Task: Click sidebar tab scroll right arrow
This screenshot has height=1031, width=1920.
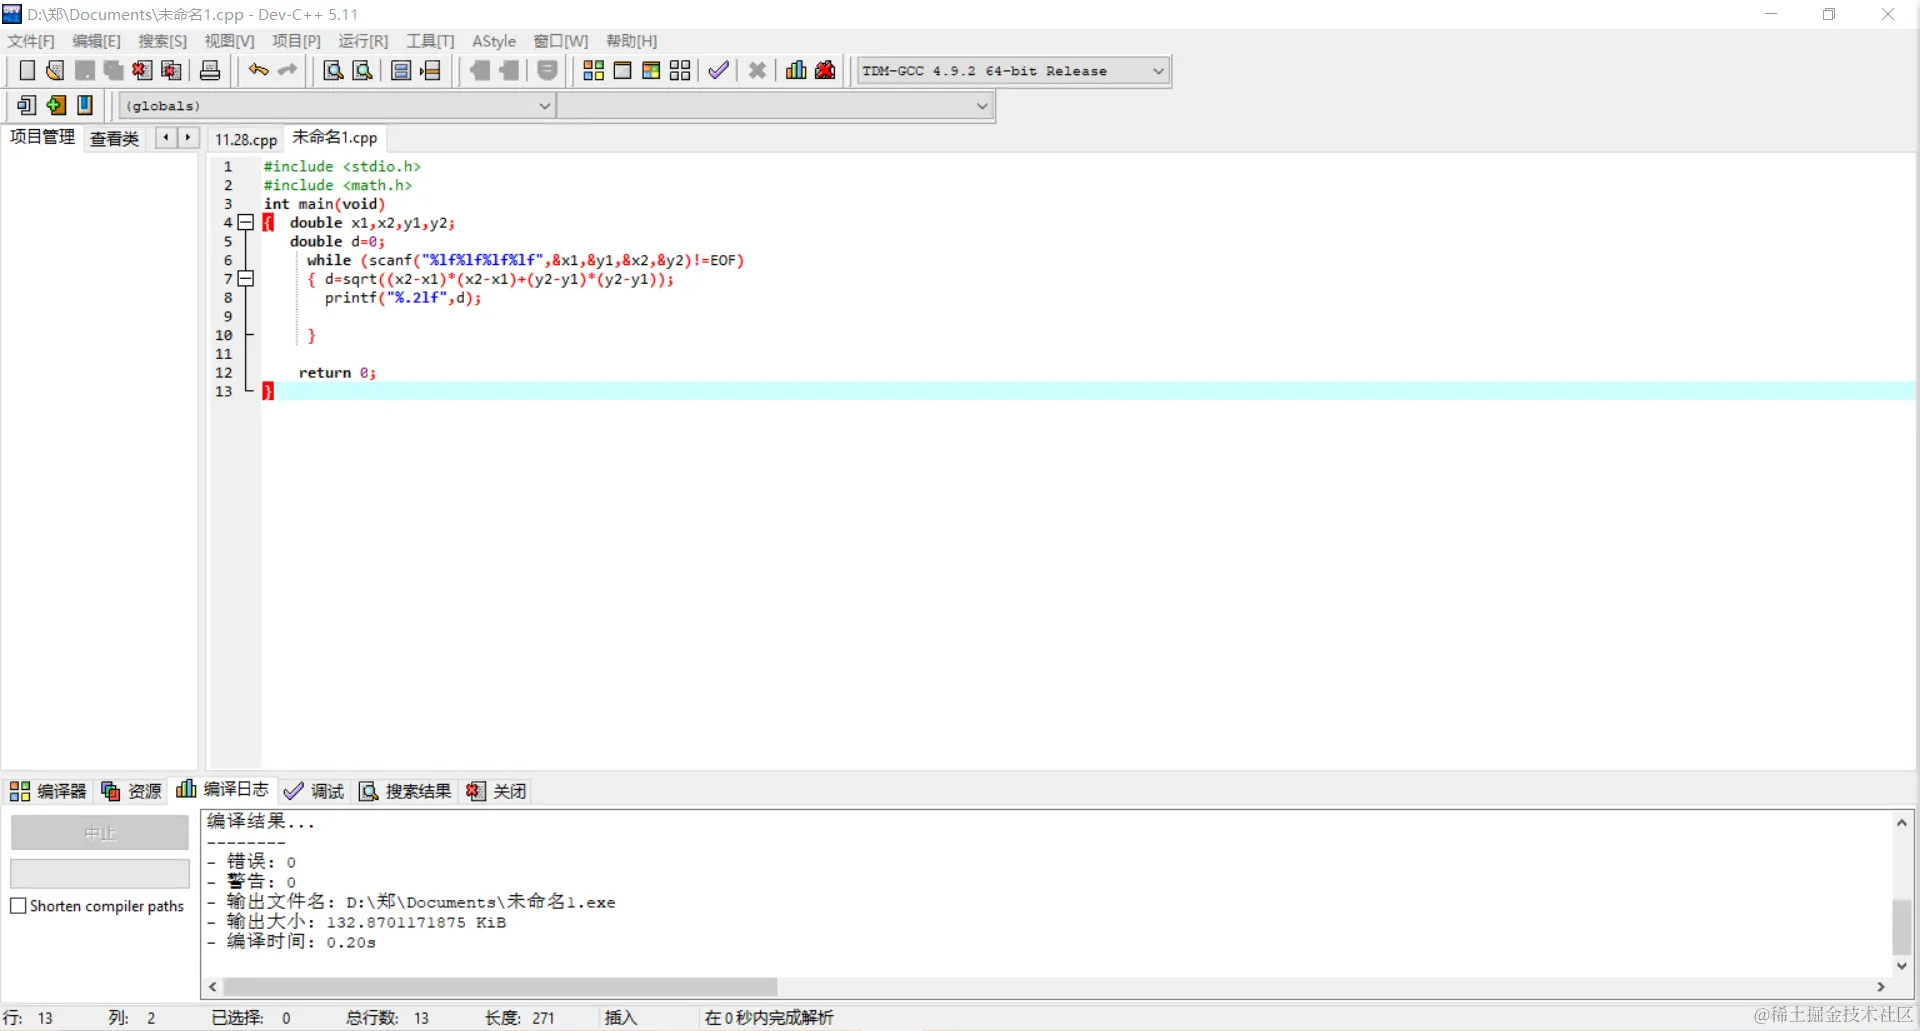Action: pyautogui.click(x=188, y=138)
